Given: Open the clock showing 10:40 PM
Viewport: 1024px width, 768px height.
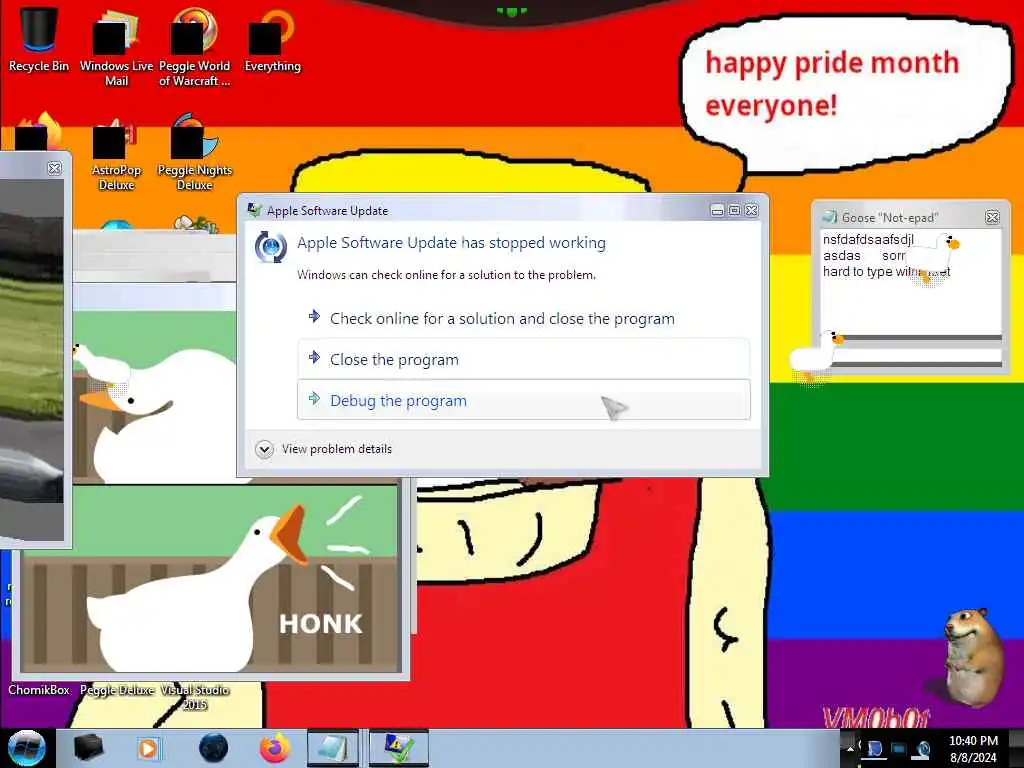Looking at the screenshot, I should click(973, 748).
